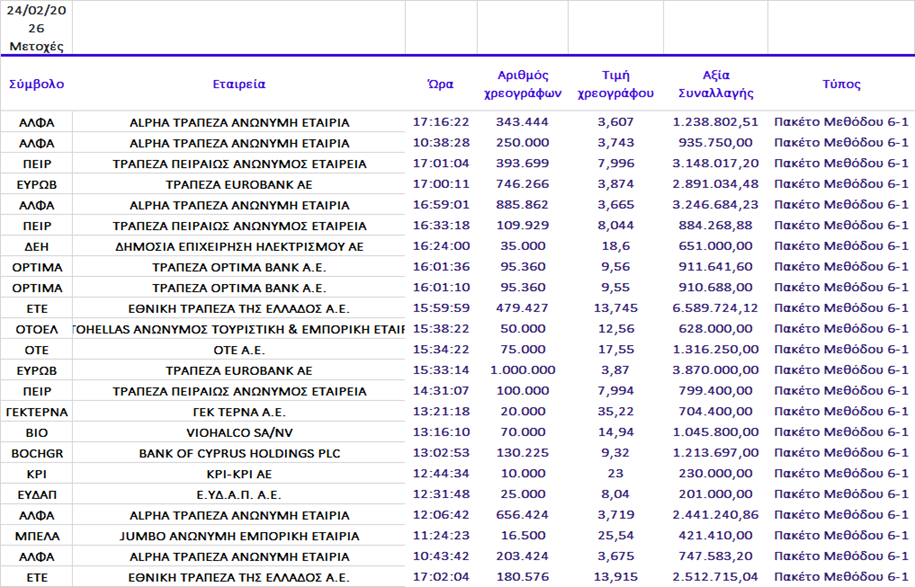915x587 pixels.
Task: Select time cell 10:38:28
Action: pos(441,142)
